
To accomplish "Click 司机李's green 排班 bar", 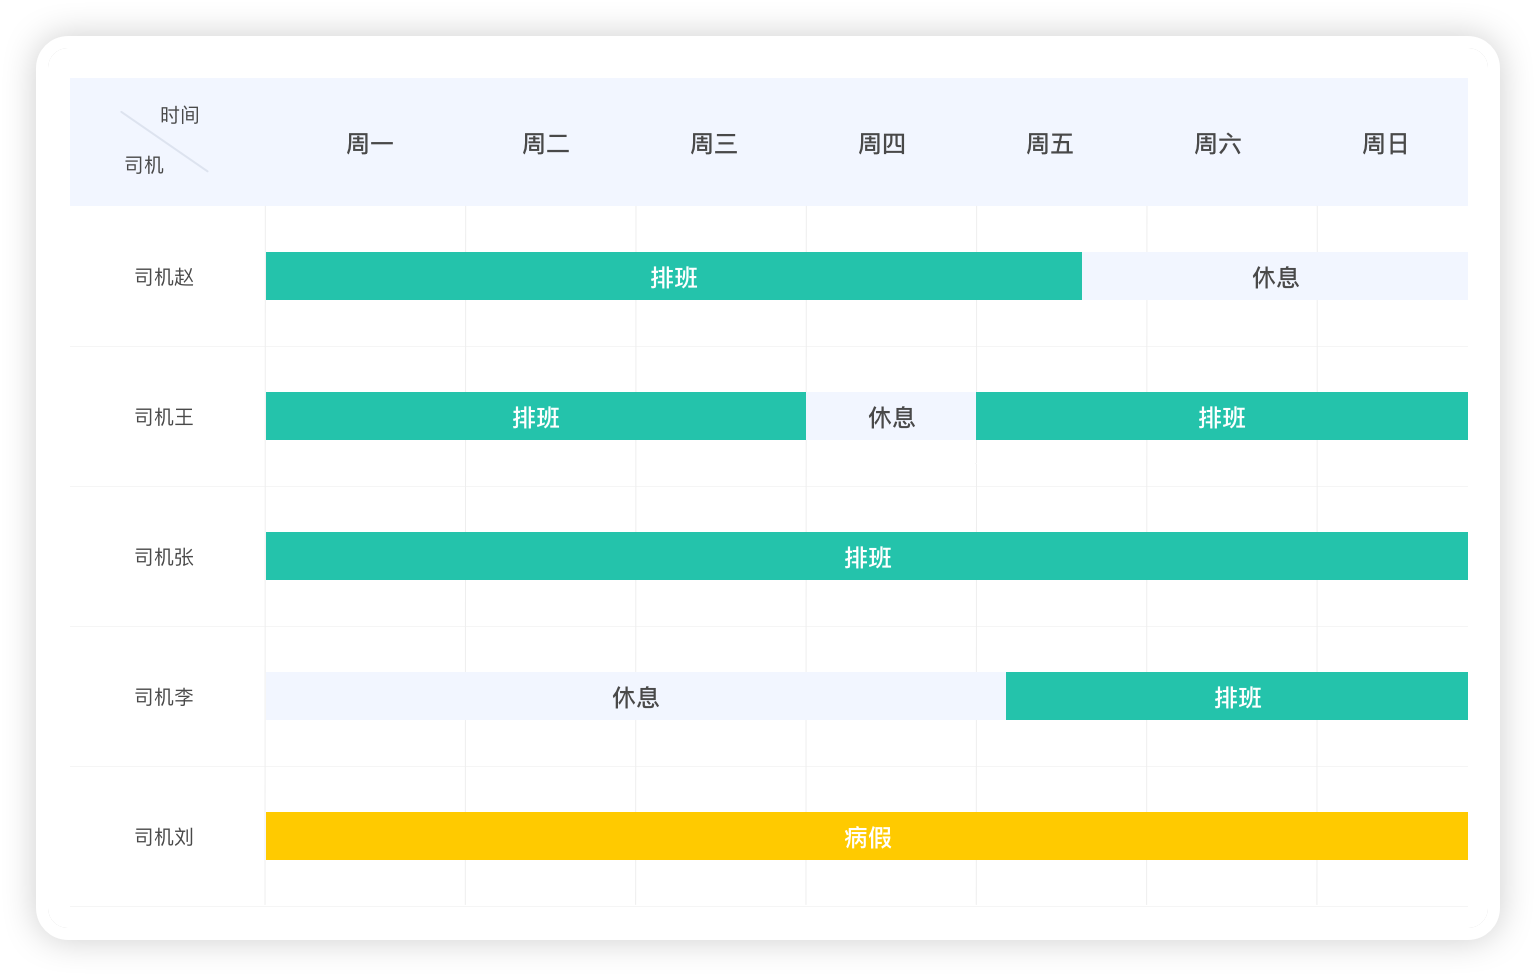I will tap(1237, 696).
